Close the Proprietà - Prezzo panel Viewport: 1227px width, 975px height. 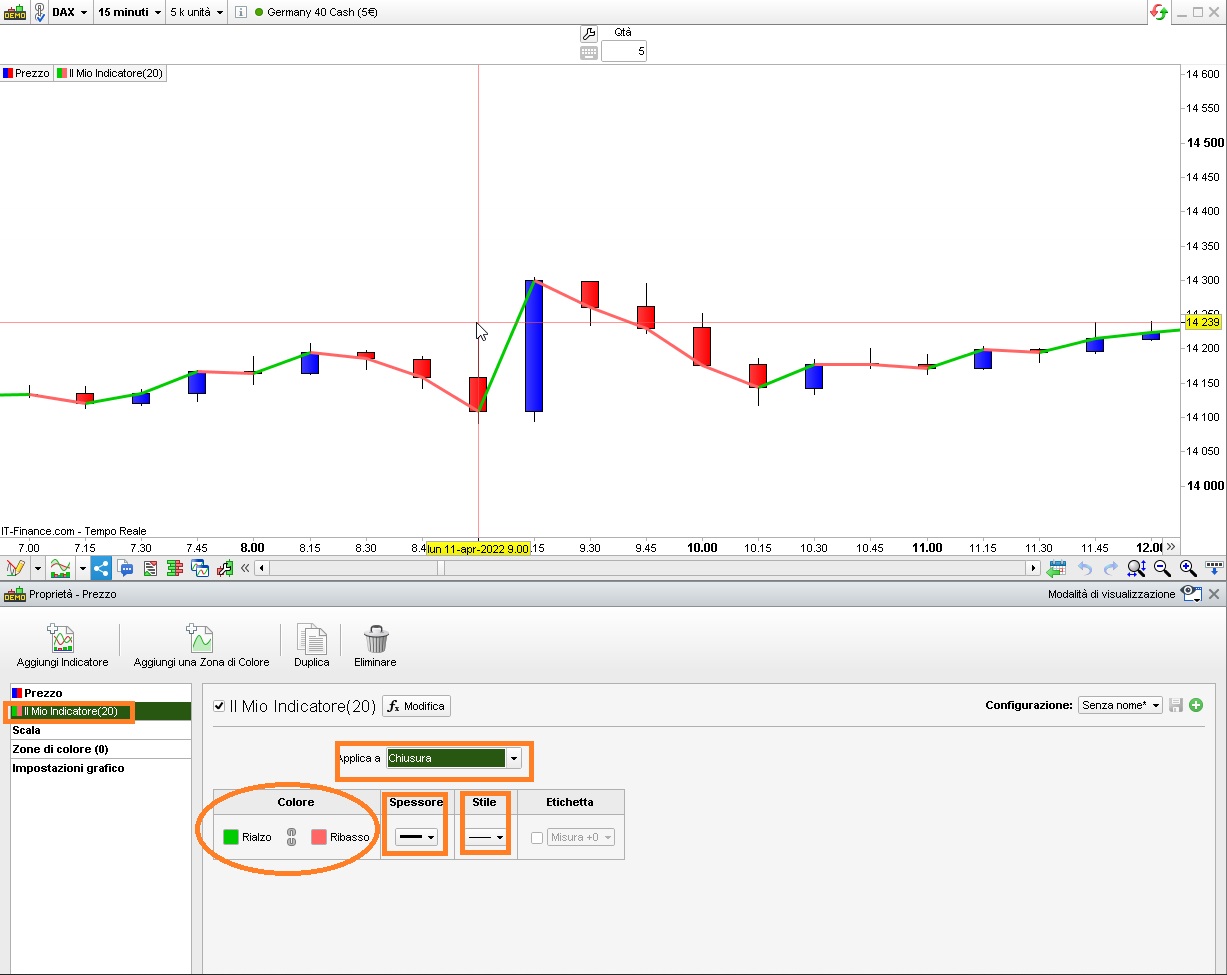tap(1214, 594)
